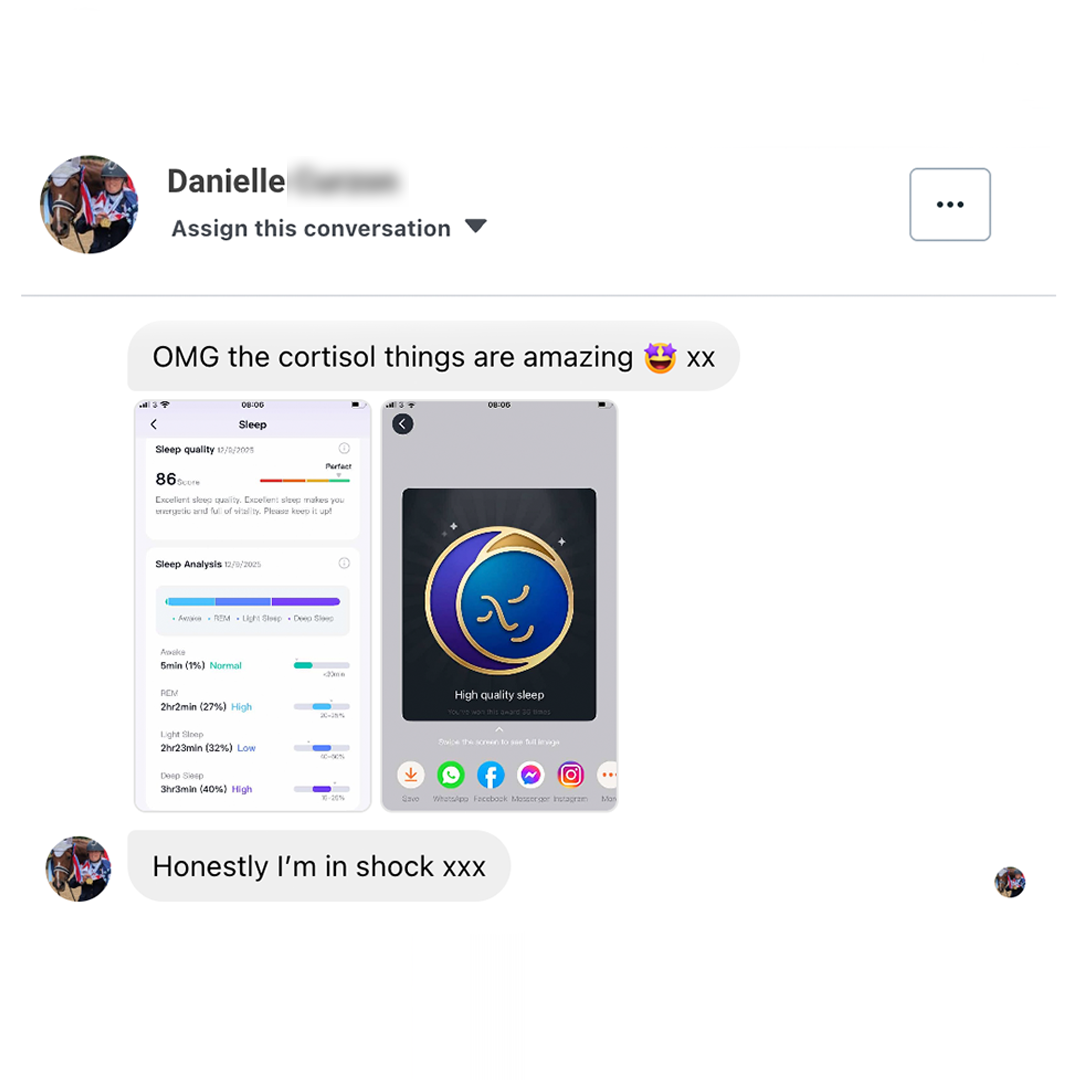
Task: Open the Sleep analysis screenshot thumbnail
Action: click(253, 605)
